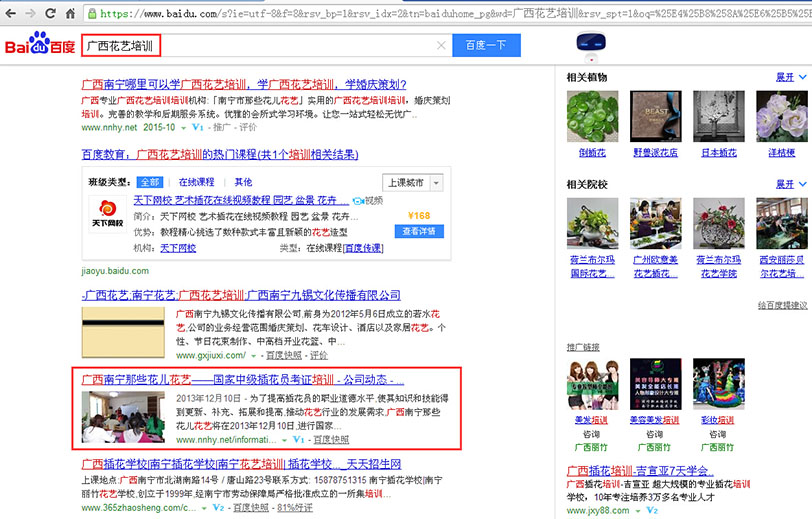Click the 百度一下 search button
This screenshot has width=812, height=519.
pos(486,46)
